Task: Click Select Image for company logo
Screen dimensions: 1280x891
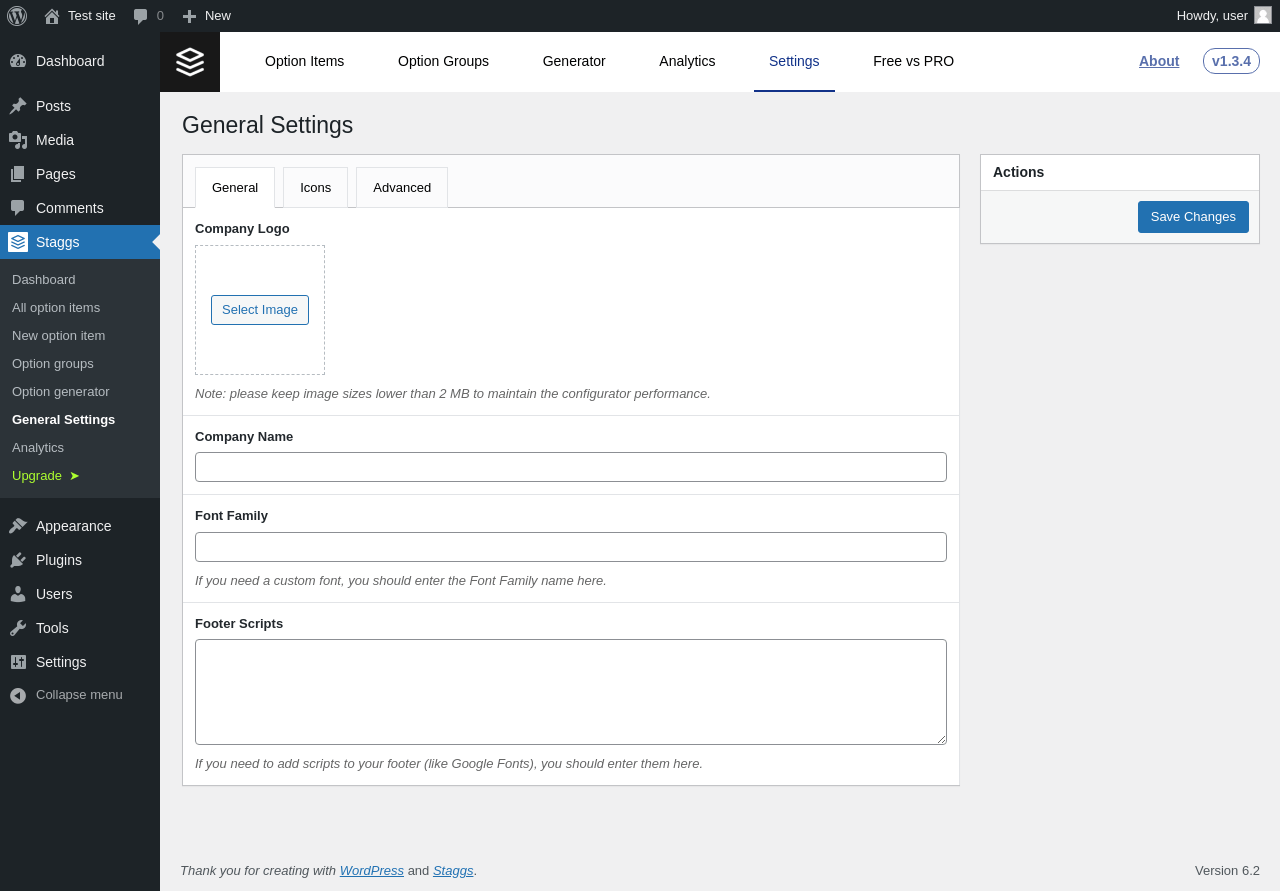Action: (260, 310)
